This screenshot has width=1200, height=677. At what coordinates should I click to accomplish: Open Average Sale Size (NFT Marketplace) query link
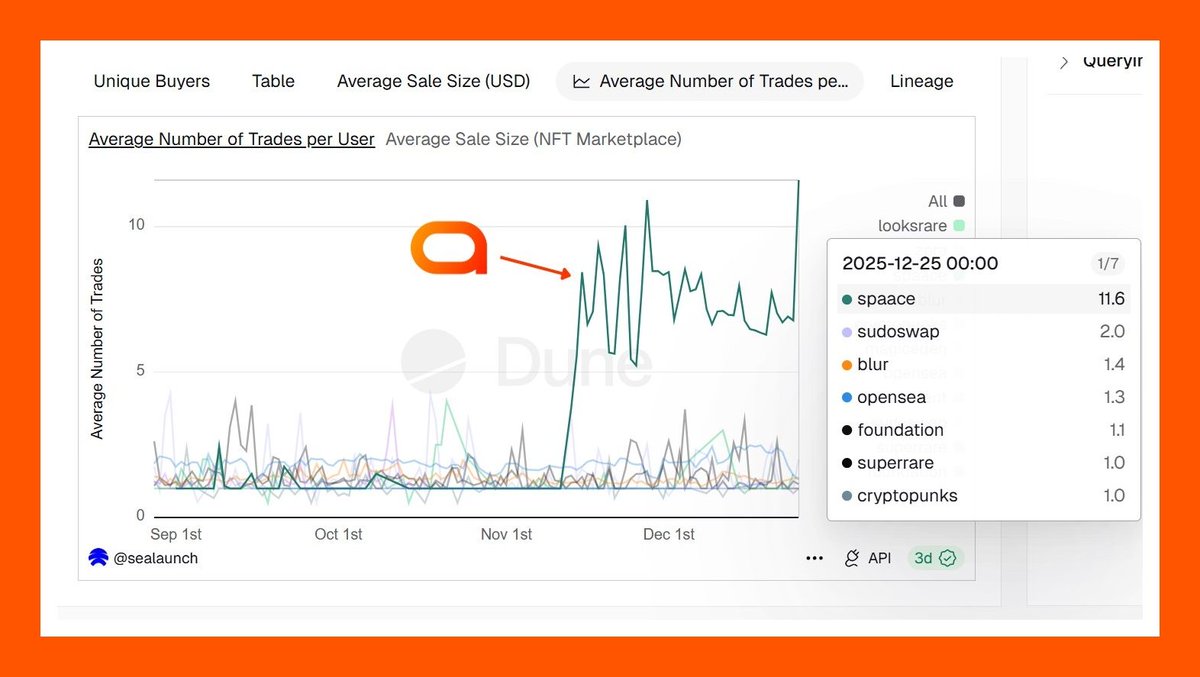533,139
